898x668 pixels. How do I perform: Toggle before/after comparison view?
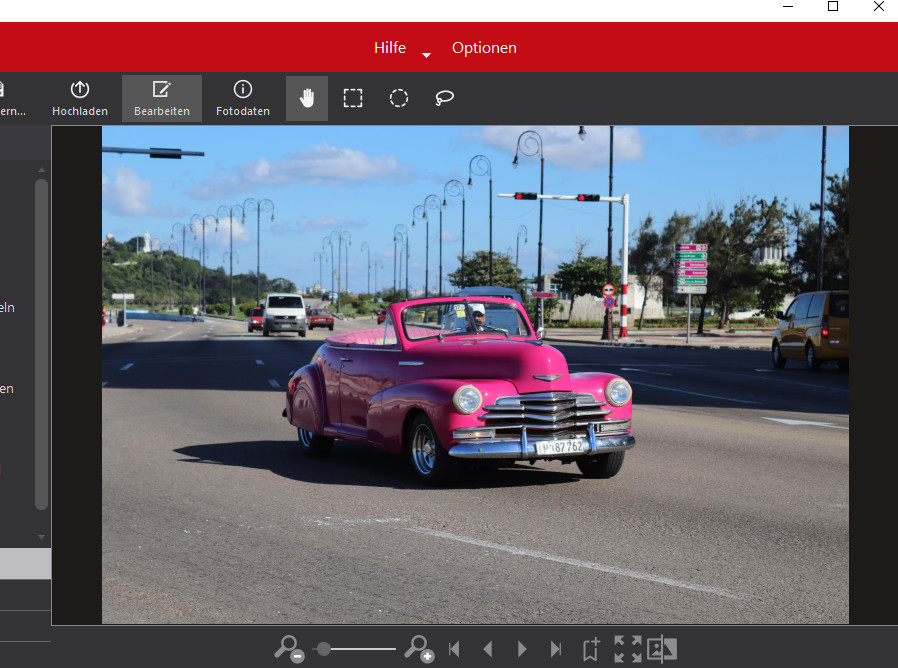point(661,649)
